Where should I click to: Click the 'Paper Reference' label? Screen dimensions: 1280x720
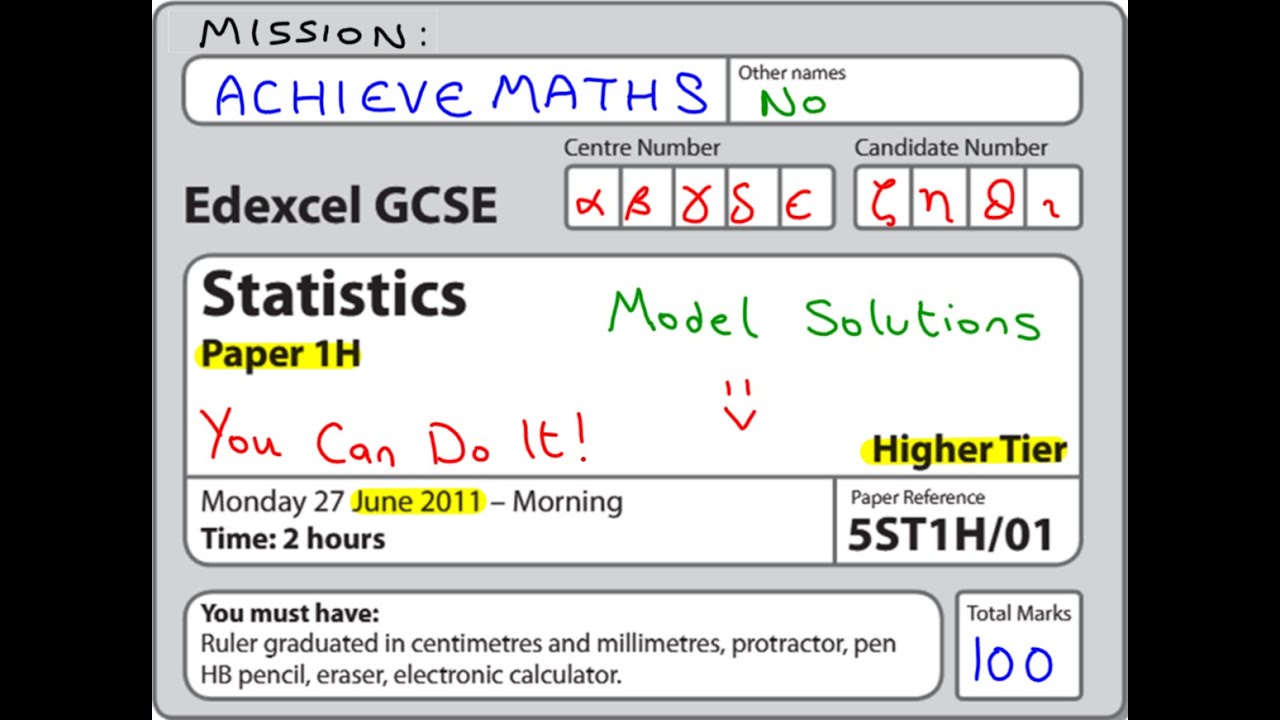tap(917, 497)
